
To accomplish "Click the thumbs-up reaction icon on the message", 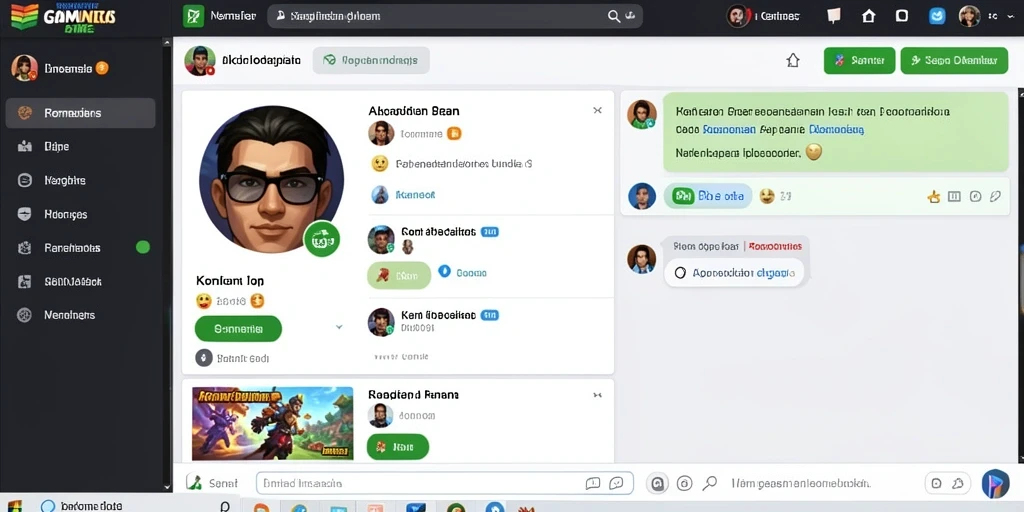I will (934, 196).
